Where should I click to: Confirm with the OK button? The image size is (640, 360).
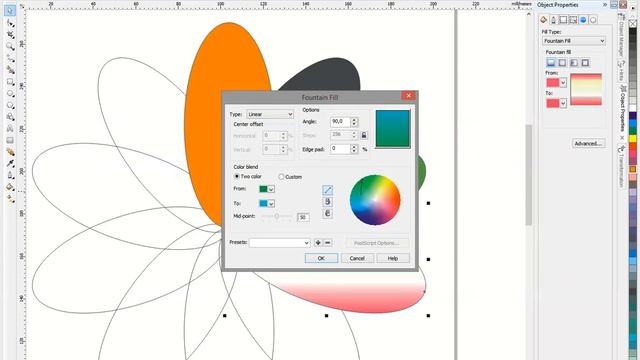pyautogui.click(x=321, y=258)
